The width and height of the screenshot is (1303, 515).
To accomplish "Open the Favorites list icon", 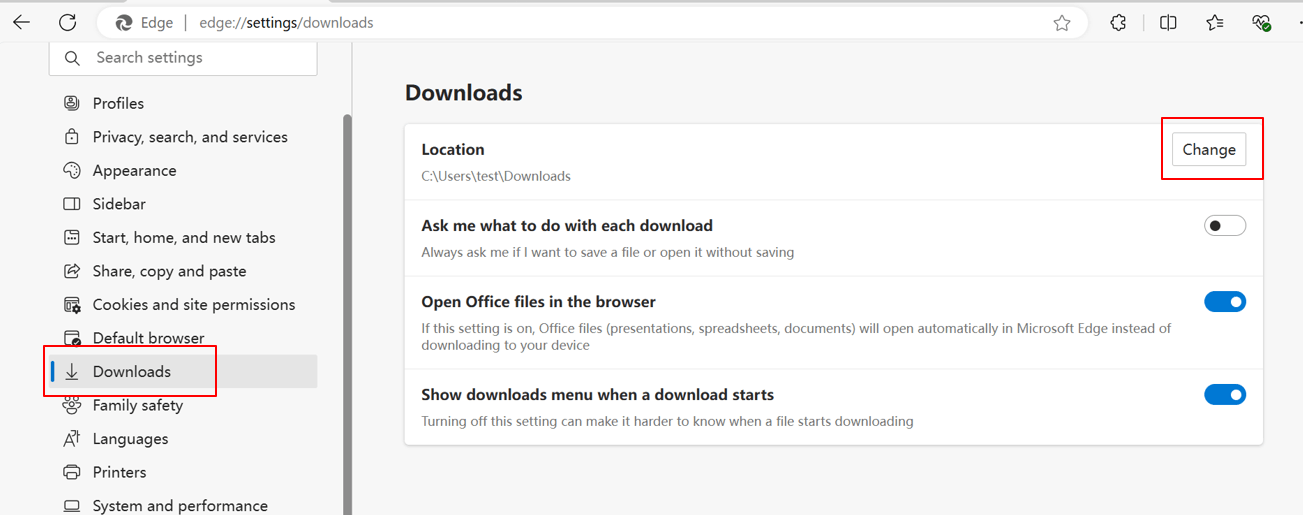I will click(1214, 22).
